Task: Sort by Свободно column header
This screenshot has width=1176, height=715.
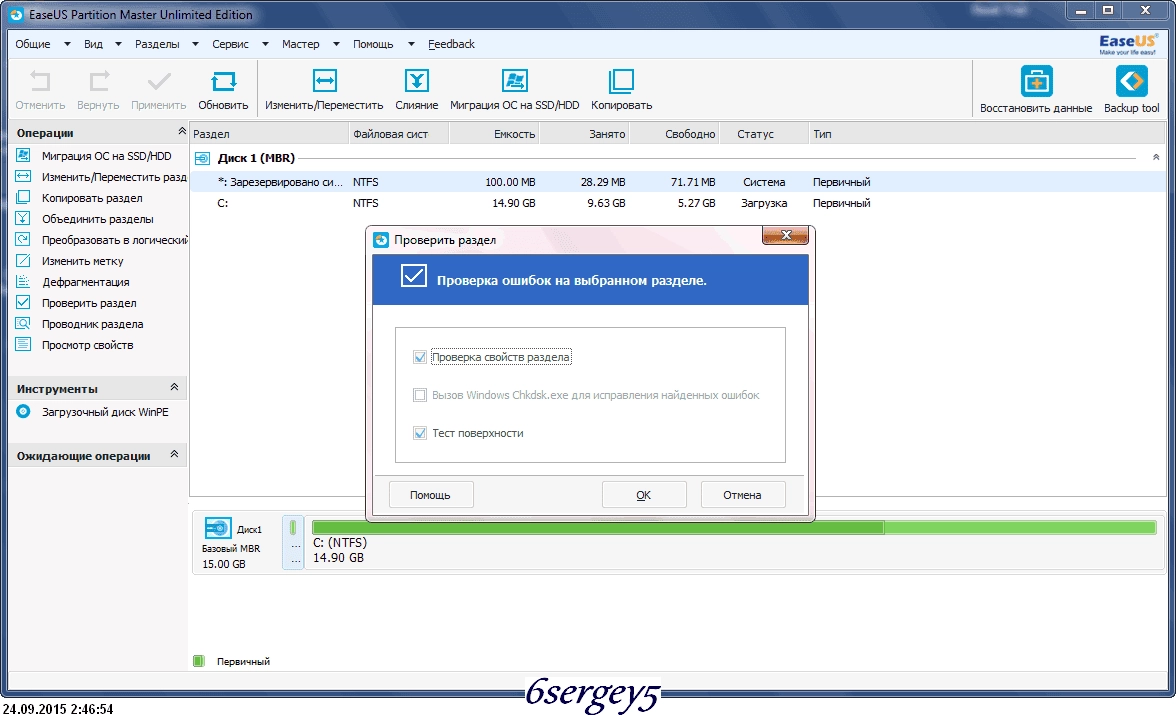Action: pyautogui.click(x=674, y=134)
